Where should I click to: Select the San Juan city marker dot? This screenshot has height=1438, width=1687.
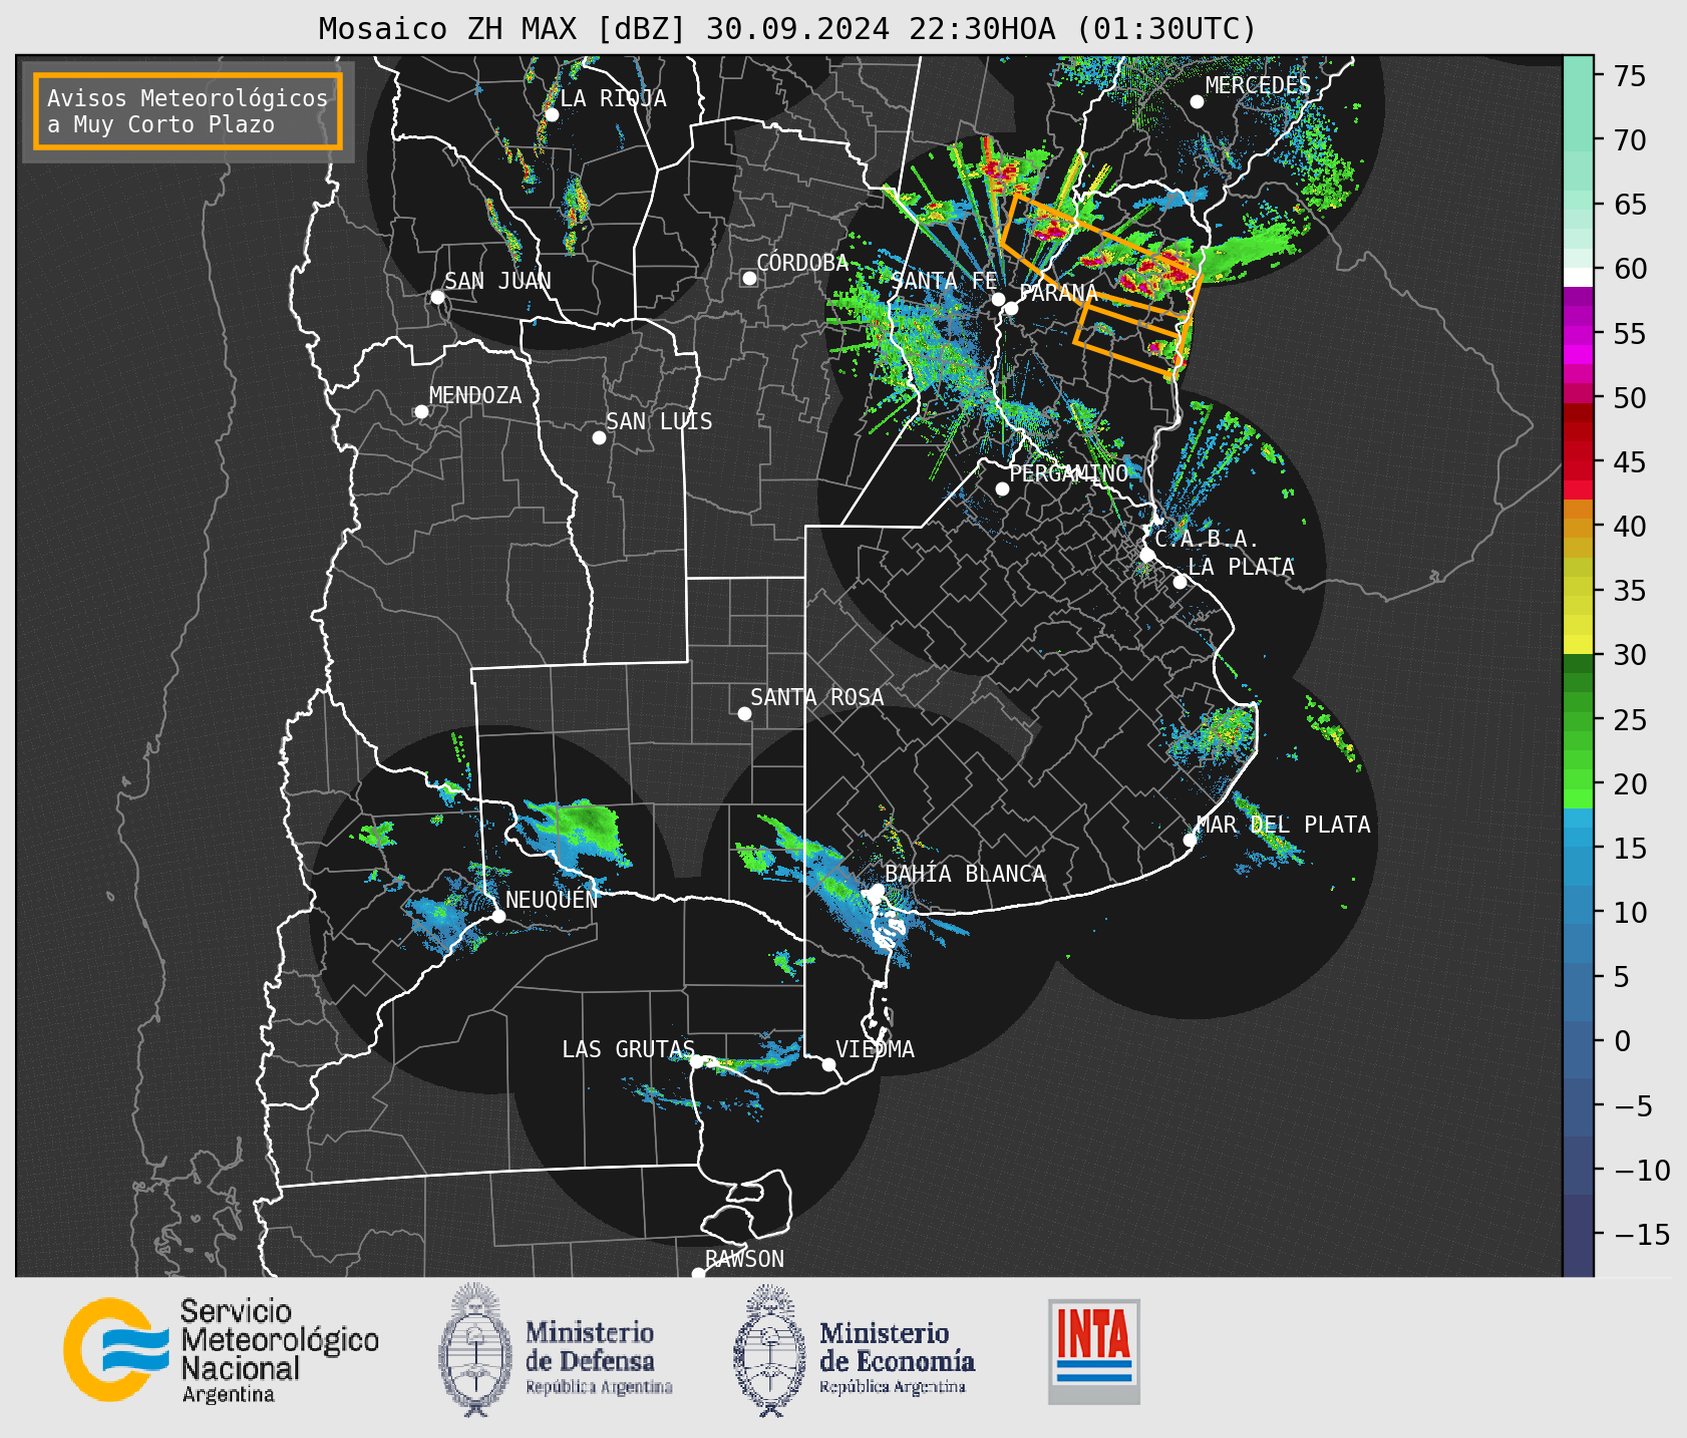pyautogui.click(x=437, y=297)
